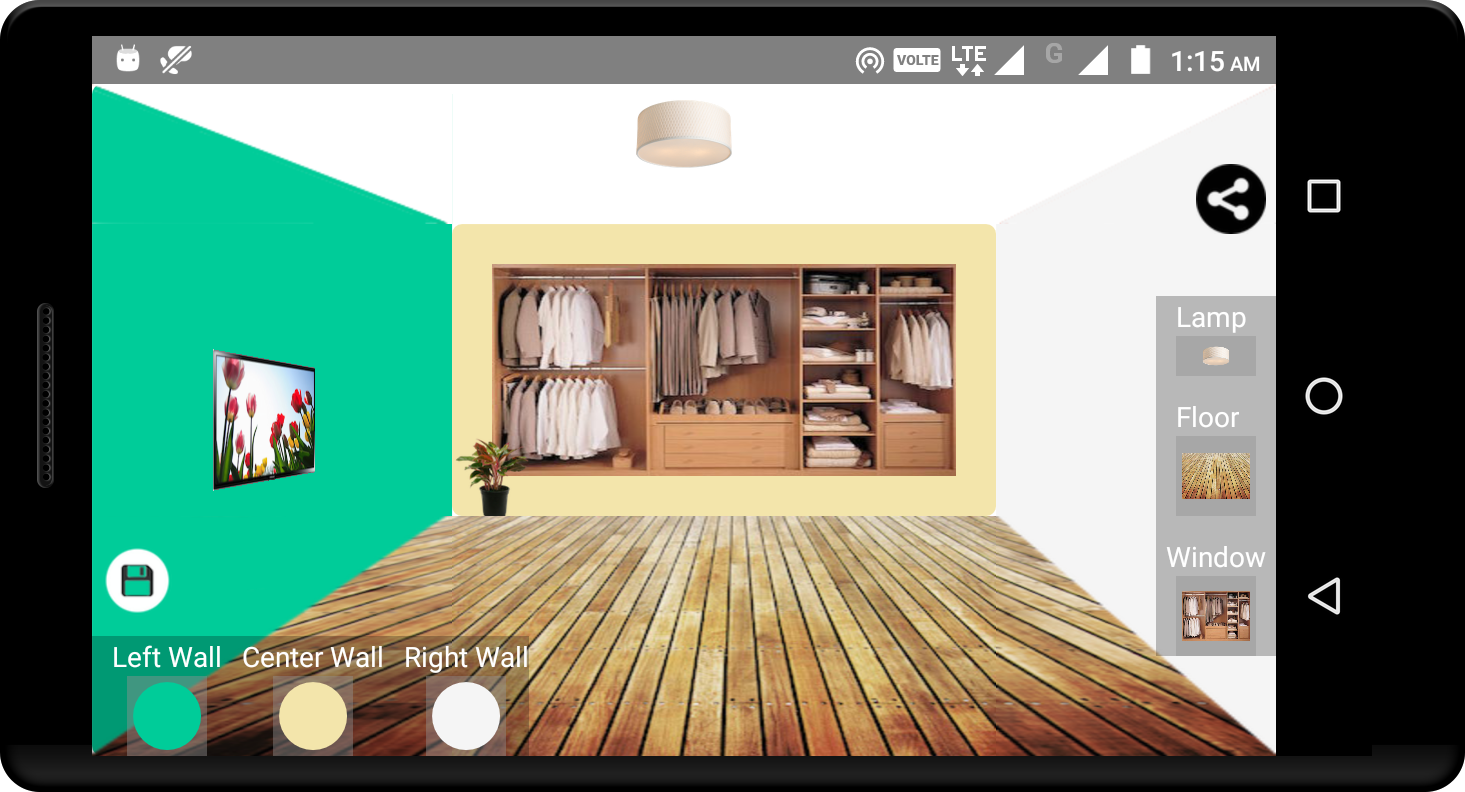
Task: Select the ceiling lamp in the room
Action: tap(684, 133)
